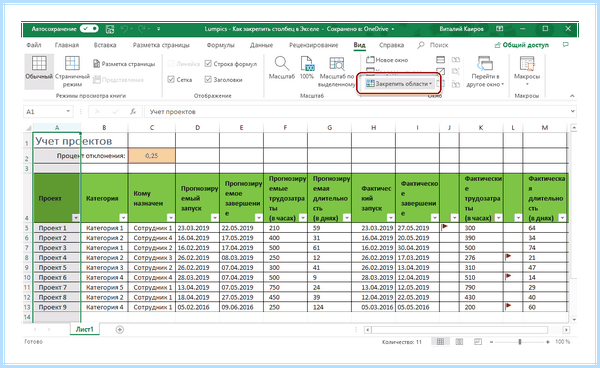Click the zoom out minus in status bar
600x368 pixels.
tap(492, 342)
